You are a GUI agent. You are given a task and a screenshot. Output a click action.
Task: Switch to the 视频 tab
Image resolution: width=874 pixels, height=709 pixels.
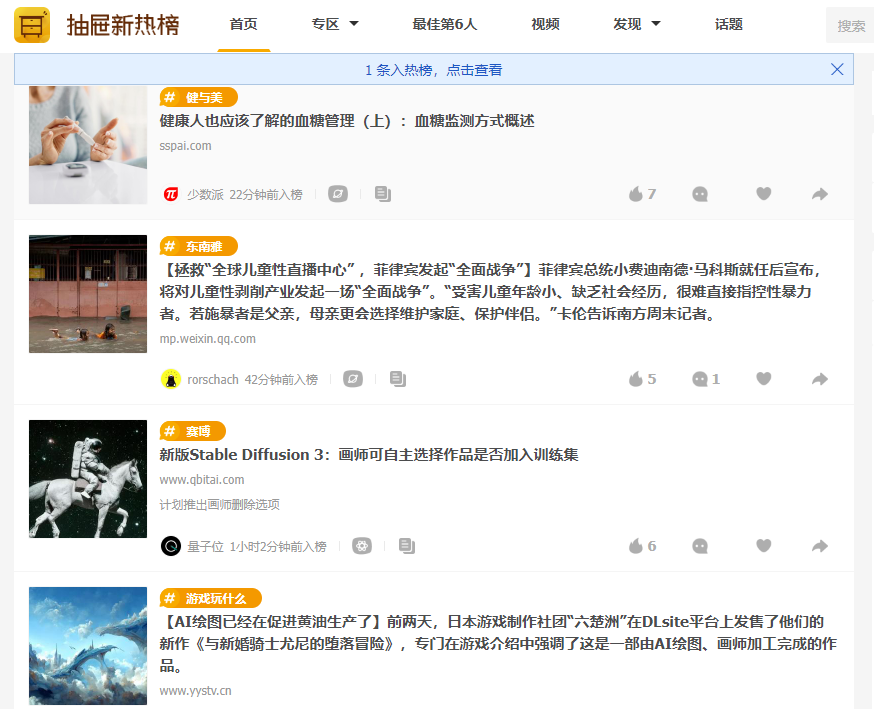click(x=545, y=24)
